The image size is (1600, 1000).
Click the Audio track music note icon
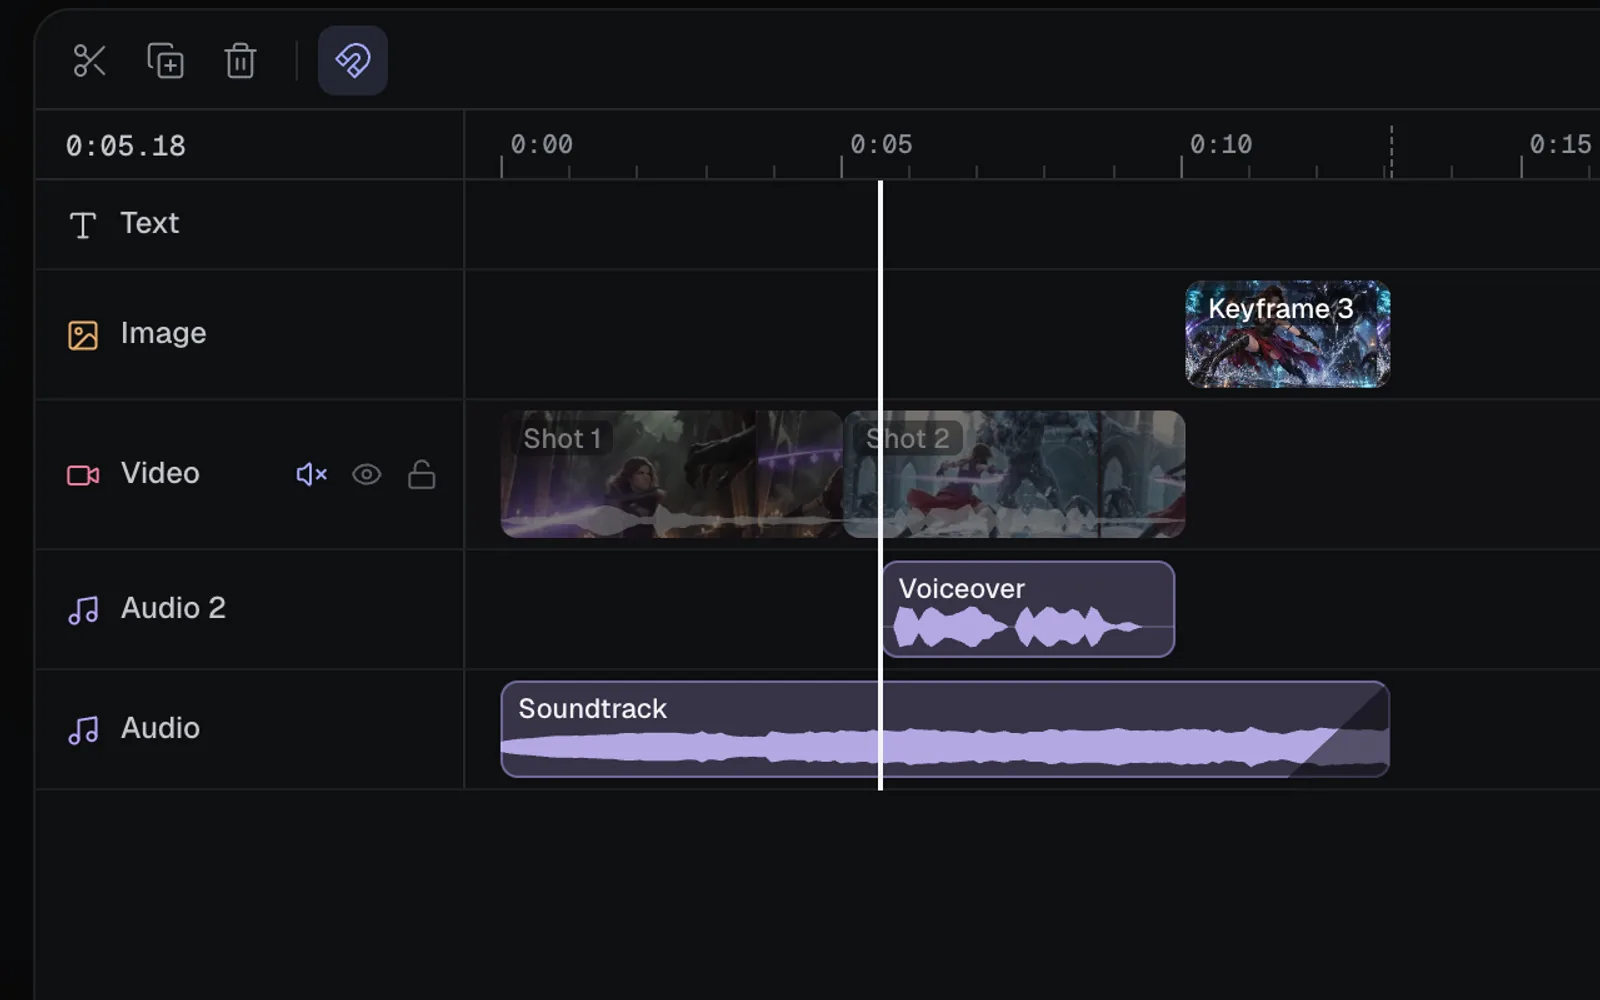(83, 729)
